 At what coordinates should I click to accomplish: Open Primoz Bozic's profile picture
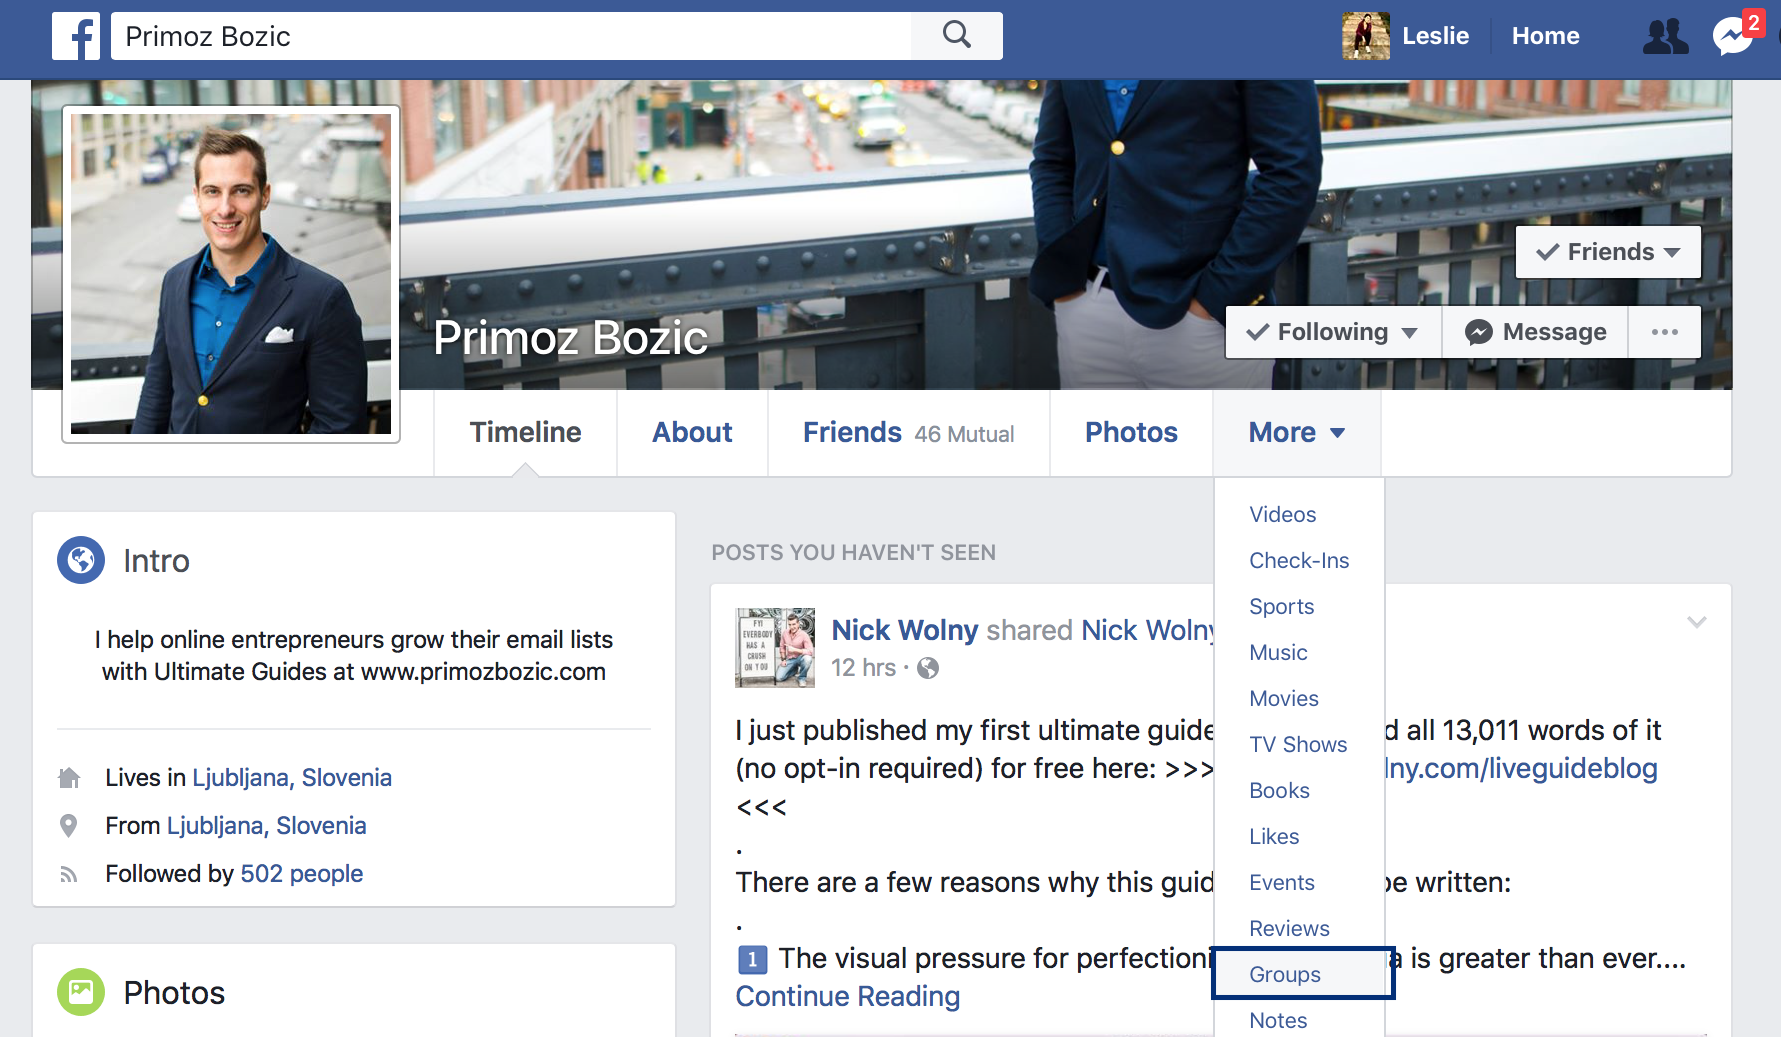tap(231, 274)
